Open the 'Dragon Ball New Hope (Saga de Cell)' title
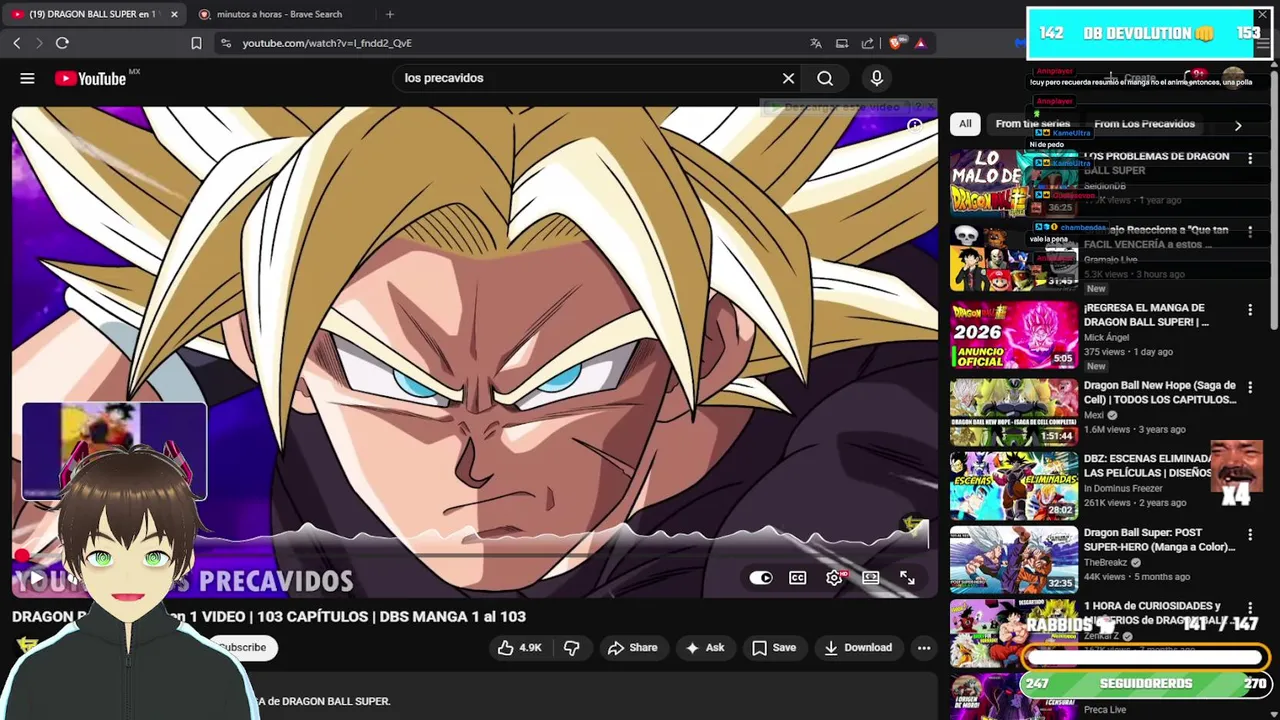This screenshot has width=1280, height=720. point(1160,392)
